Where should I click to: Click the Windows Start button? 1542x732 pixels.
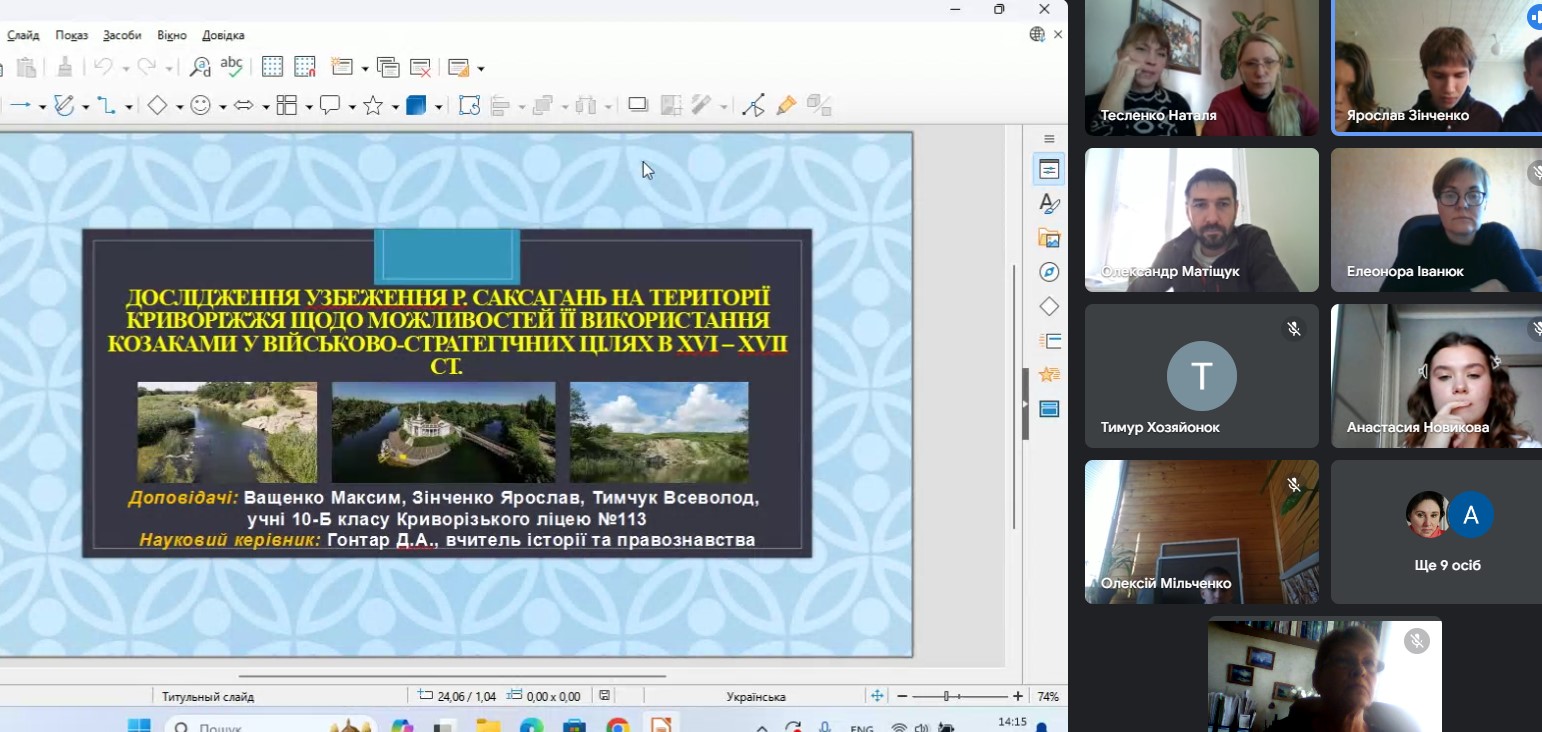[x=139, y=727]
